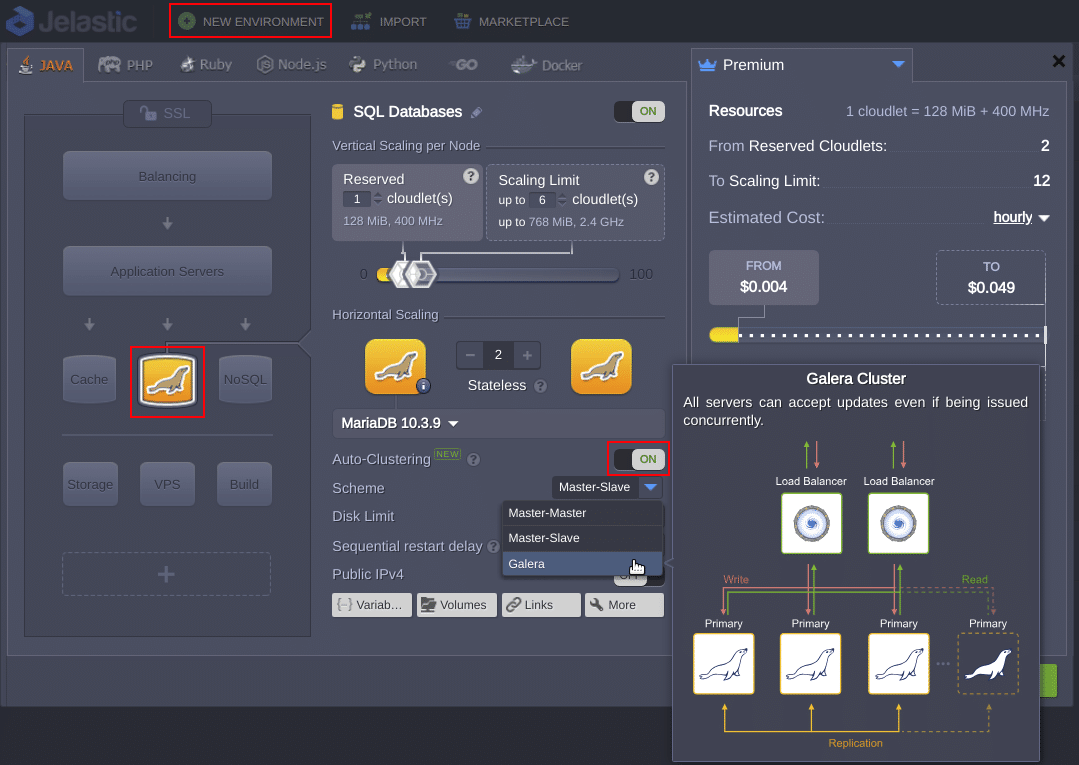Toggle the SQL Databases ON switch

point(639,111)
